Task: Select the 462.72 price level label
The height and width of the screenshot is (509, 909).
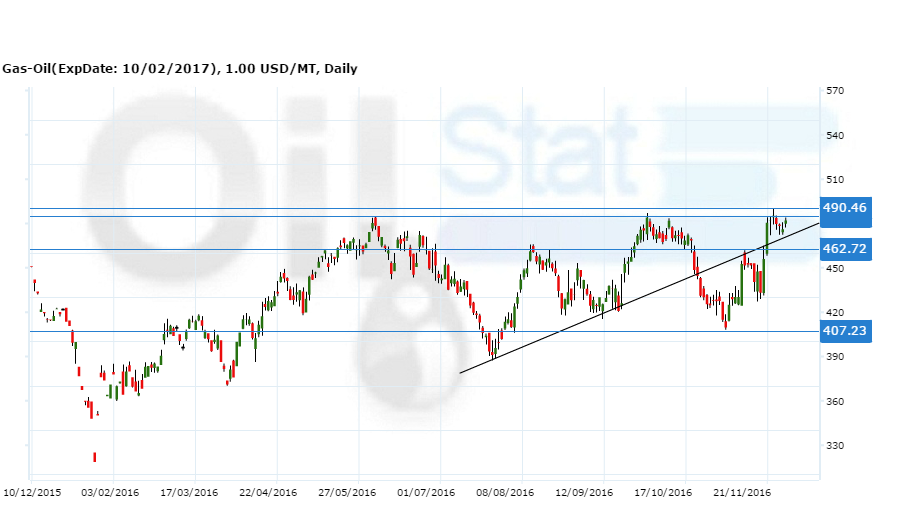Action: pyautogui.click(x=845, y=249)
